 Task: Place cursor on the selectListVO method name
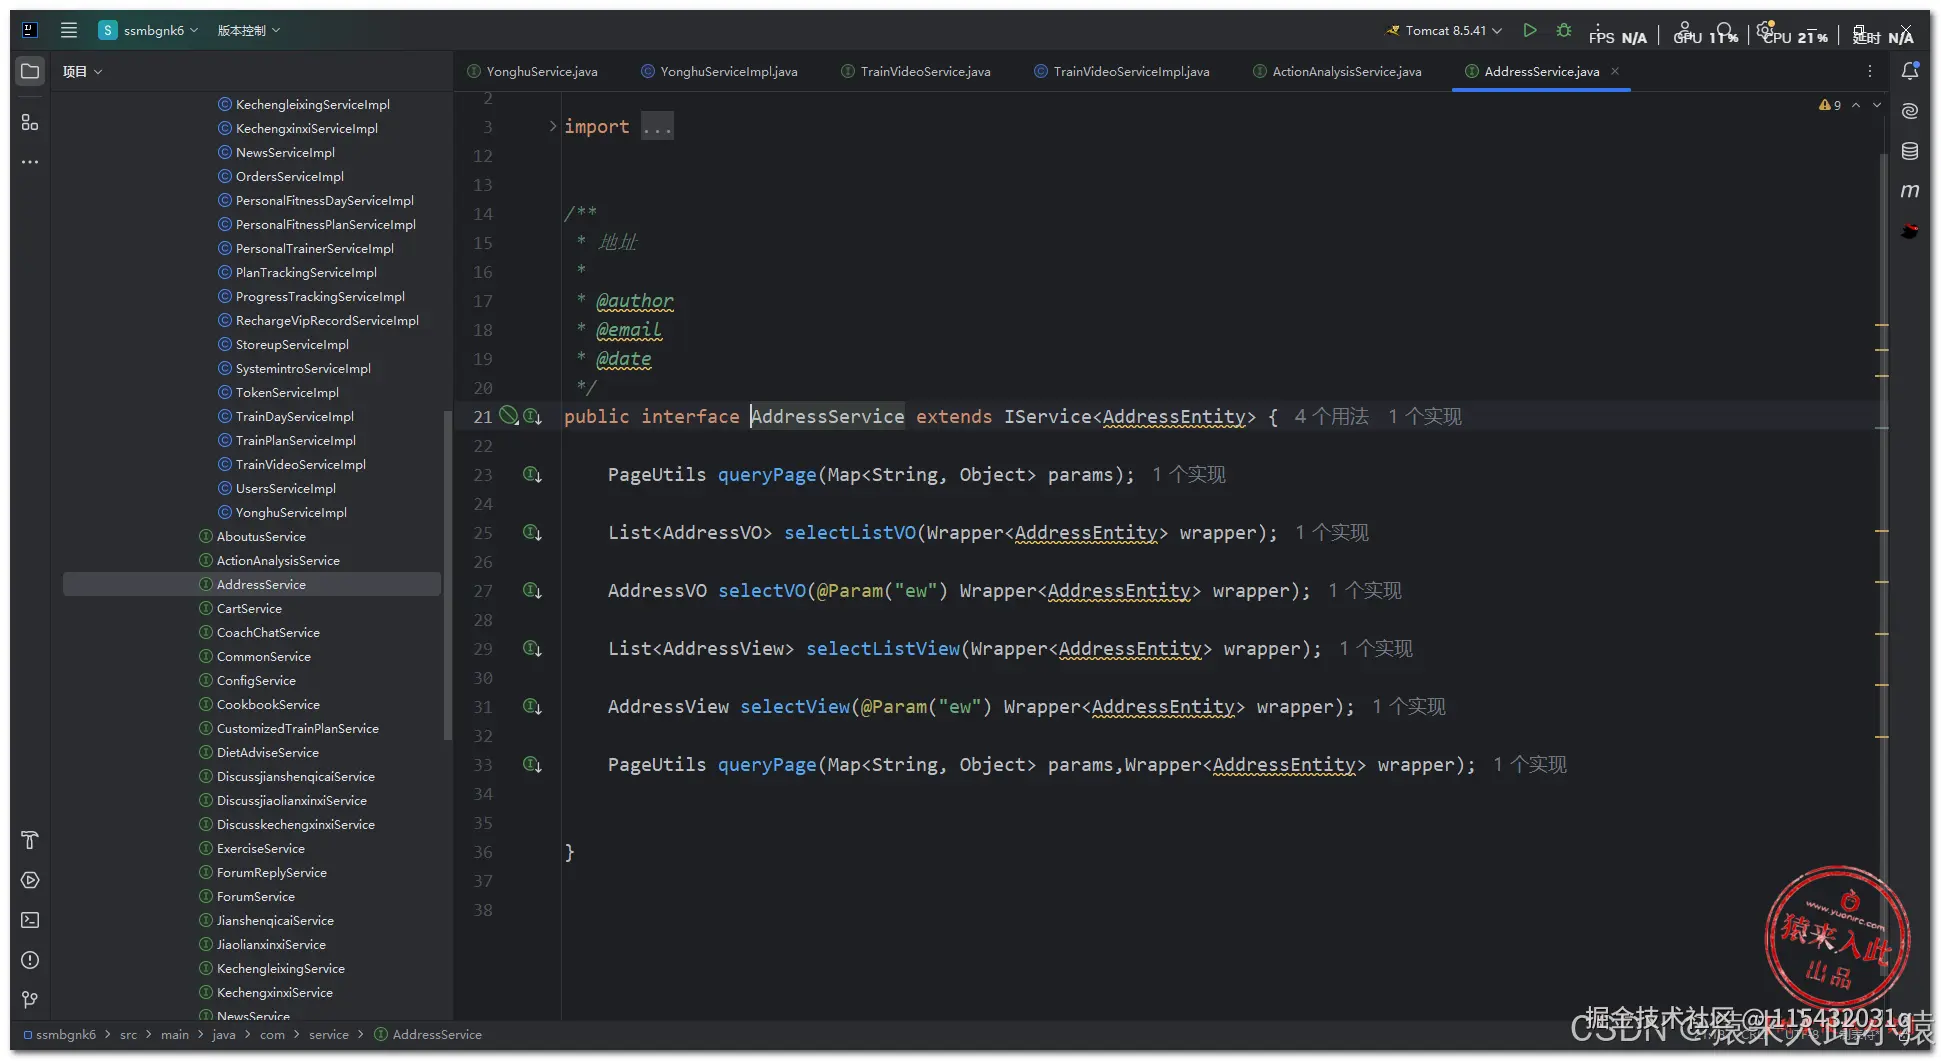coord(849,532)
